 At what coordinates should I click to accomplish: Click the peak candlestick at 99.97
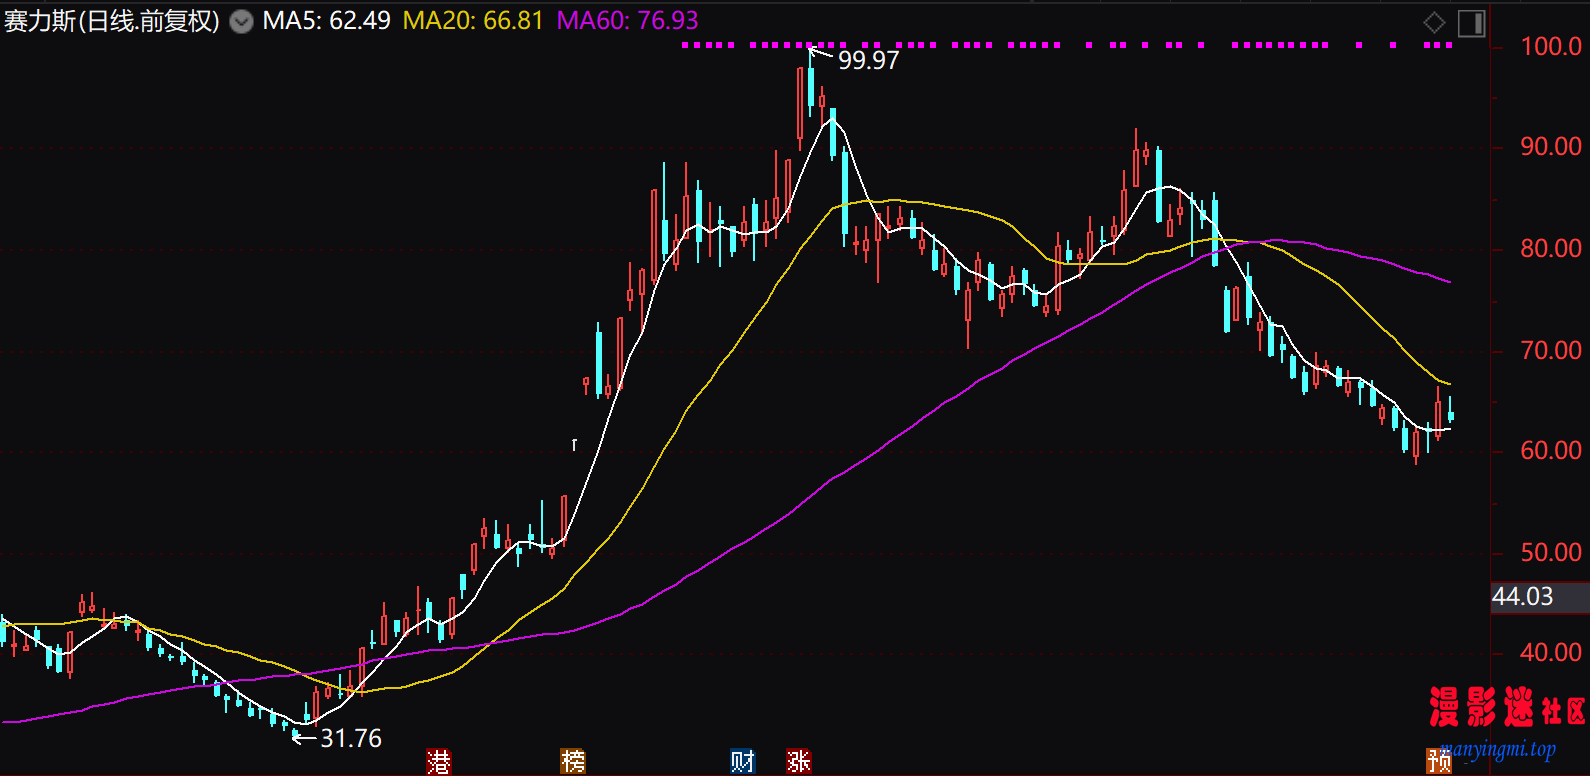810,85
